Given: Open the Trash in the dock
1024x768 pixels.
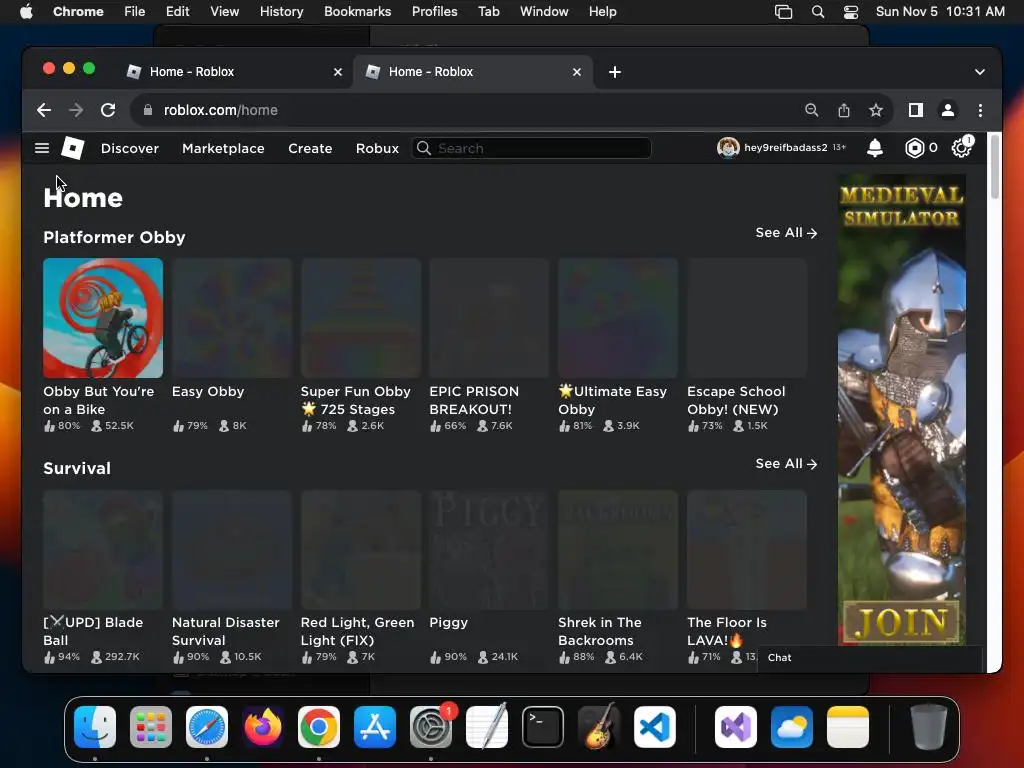Looking at the screenshot, I should 929,727.
